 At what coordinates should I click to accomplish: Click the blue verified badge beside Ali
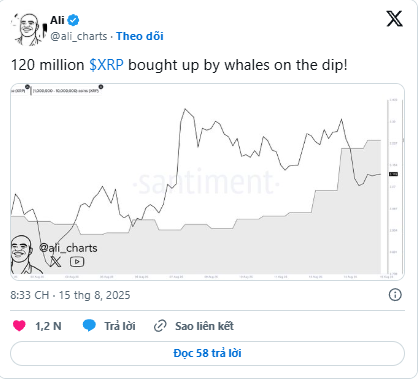pyautogui.click(x=73, y=20)
